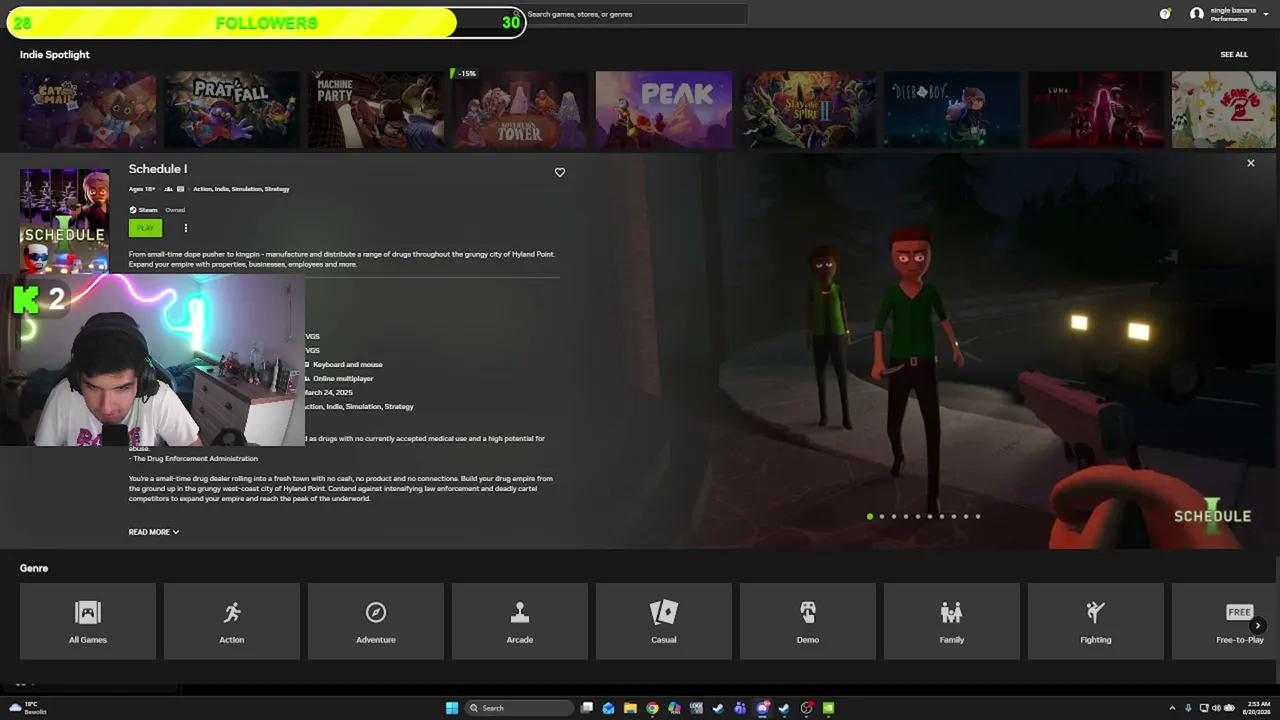
Task: Open the taskbar clock and date
Action: click(x=1259, y=708)
